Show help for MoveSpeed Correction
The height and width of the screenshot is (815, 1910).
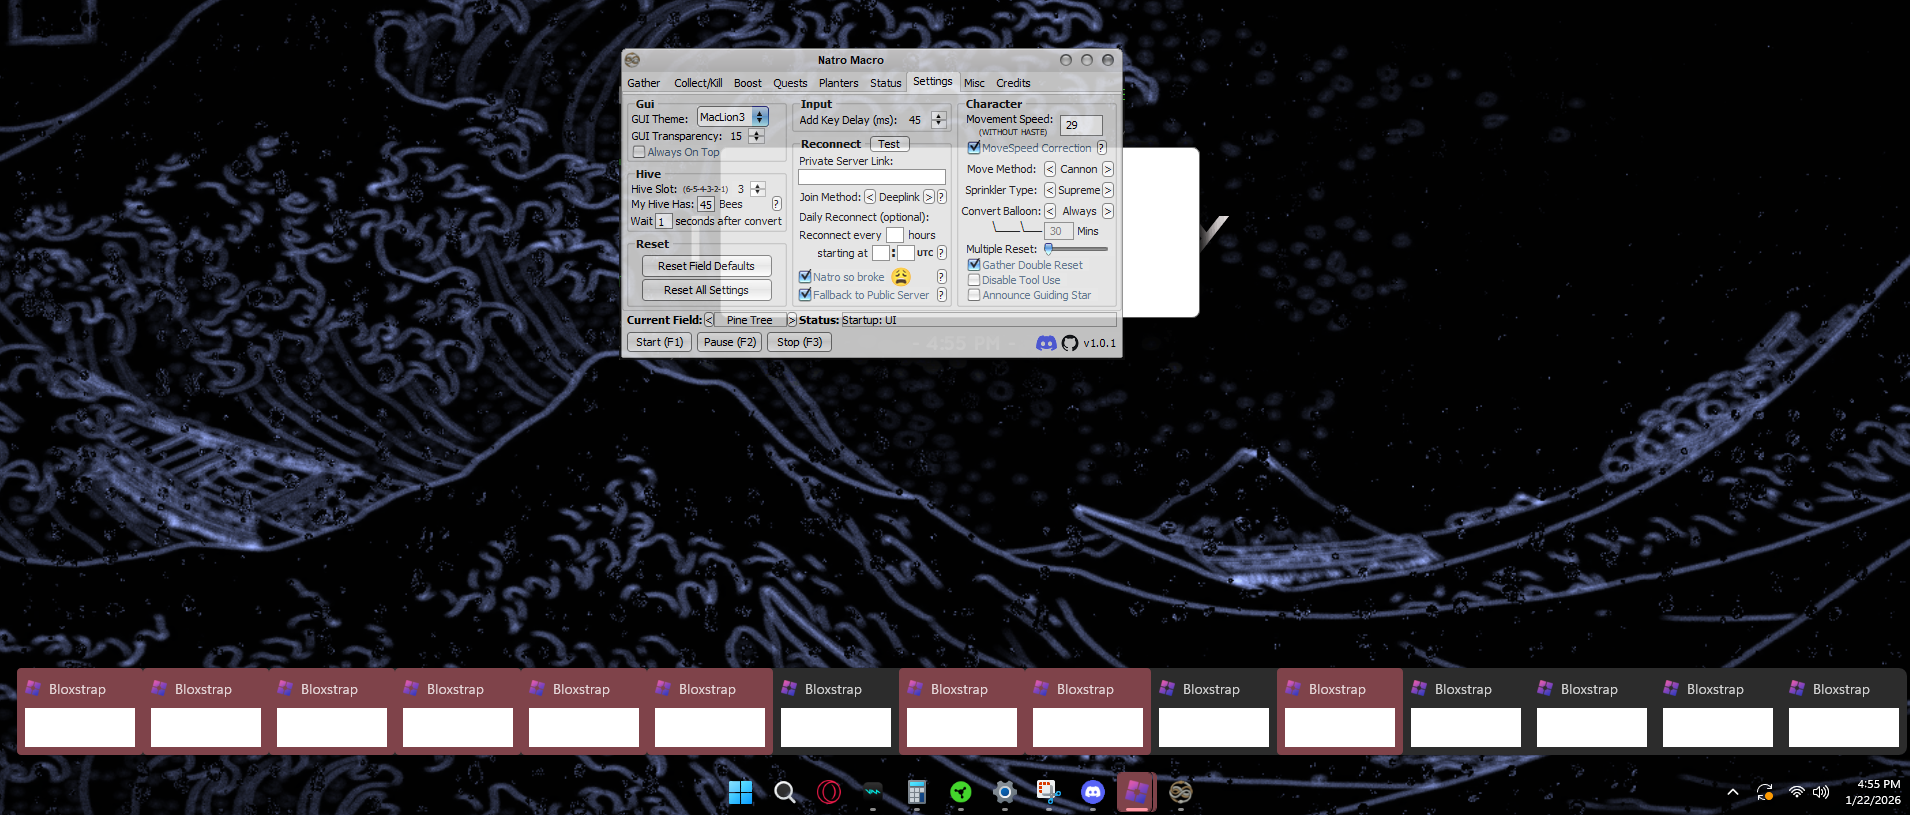pyautogui.click(x=1102, y=148)
